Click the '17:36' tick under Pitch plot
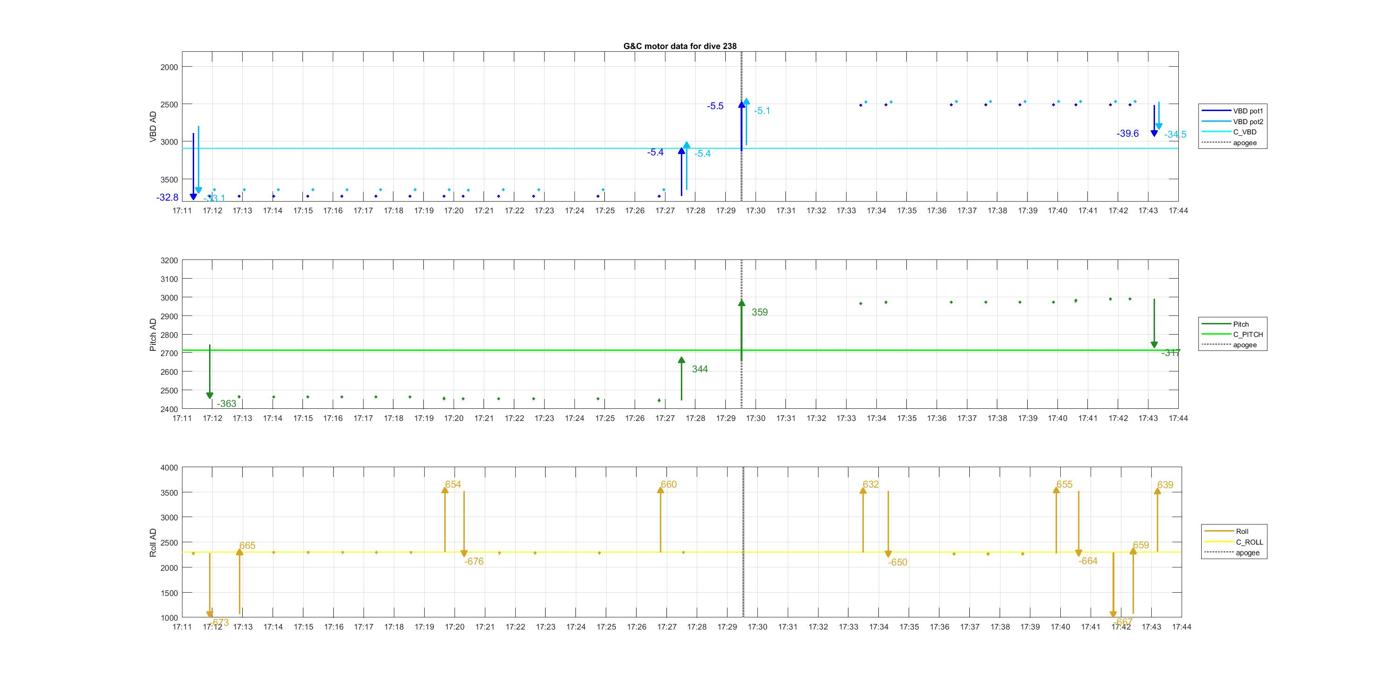This screenshot has height=693, width=1400. pyautogui.click(x=937, y=418)
